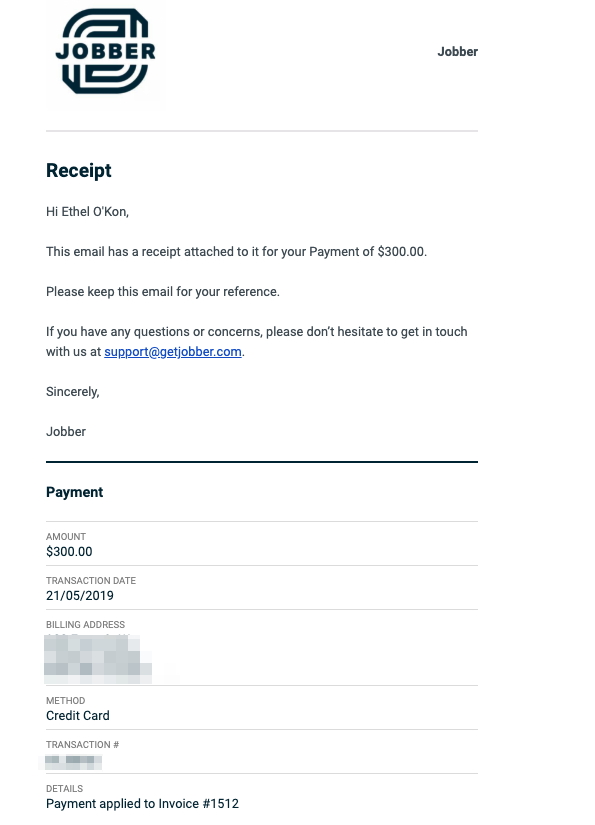Click the TRANSACTION DATE label
Viewport: 595px width, 825px height.
91,581
